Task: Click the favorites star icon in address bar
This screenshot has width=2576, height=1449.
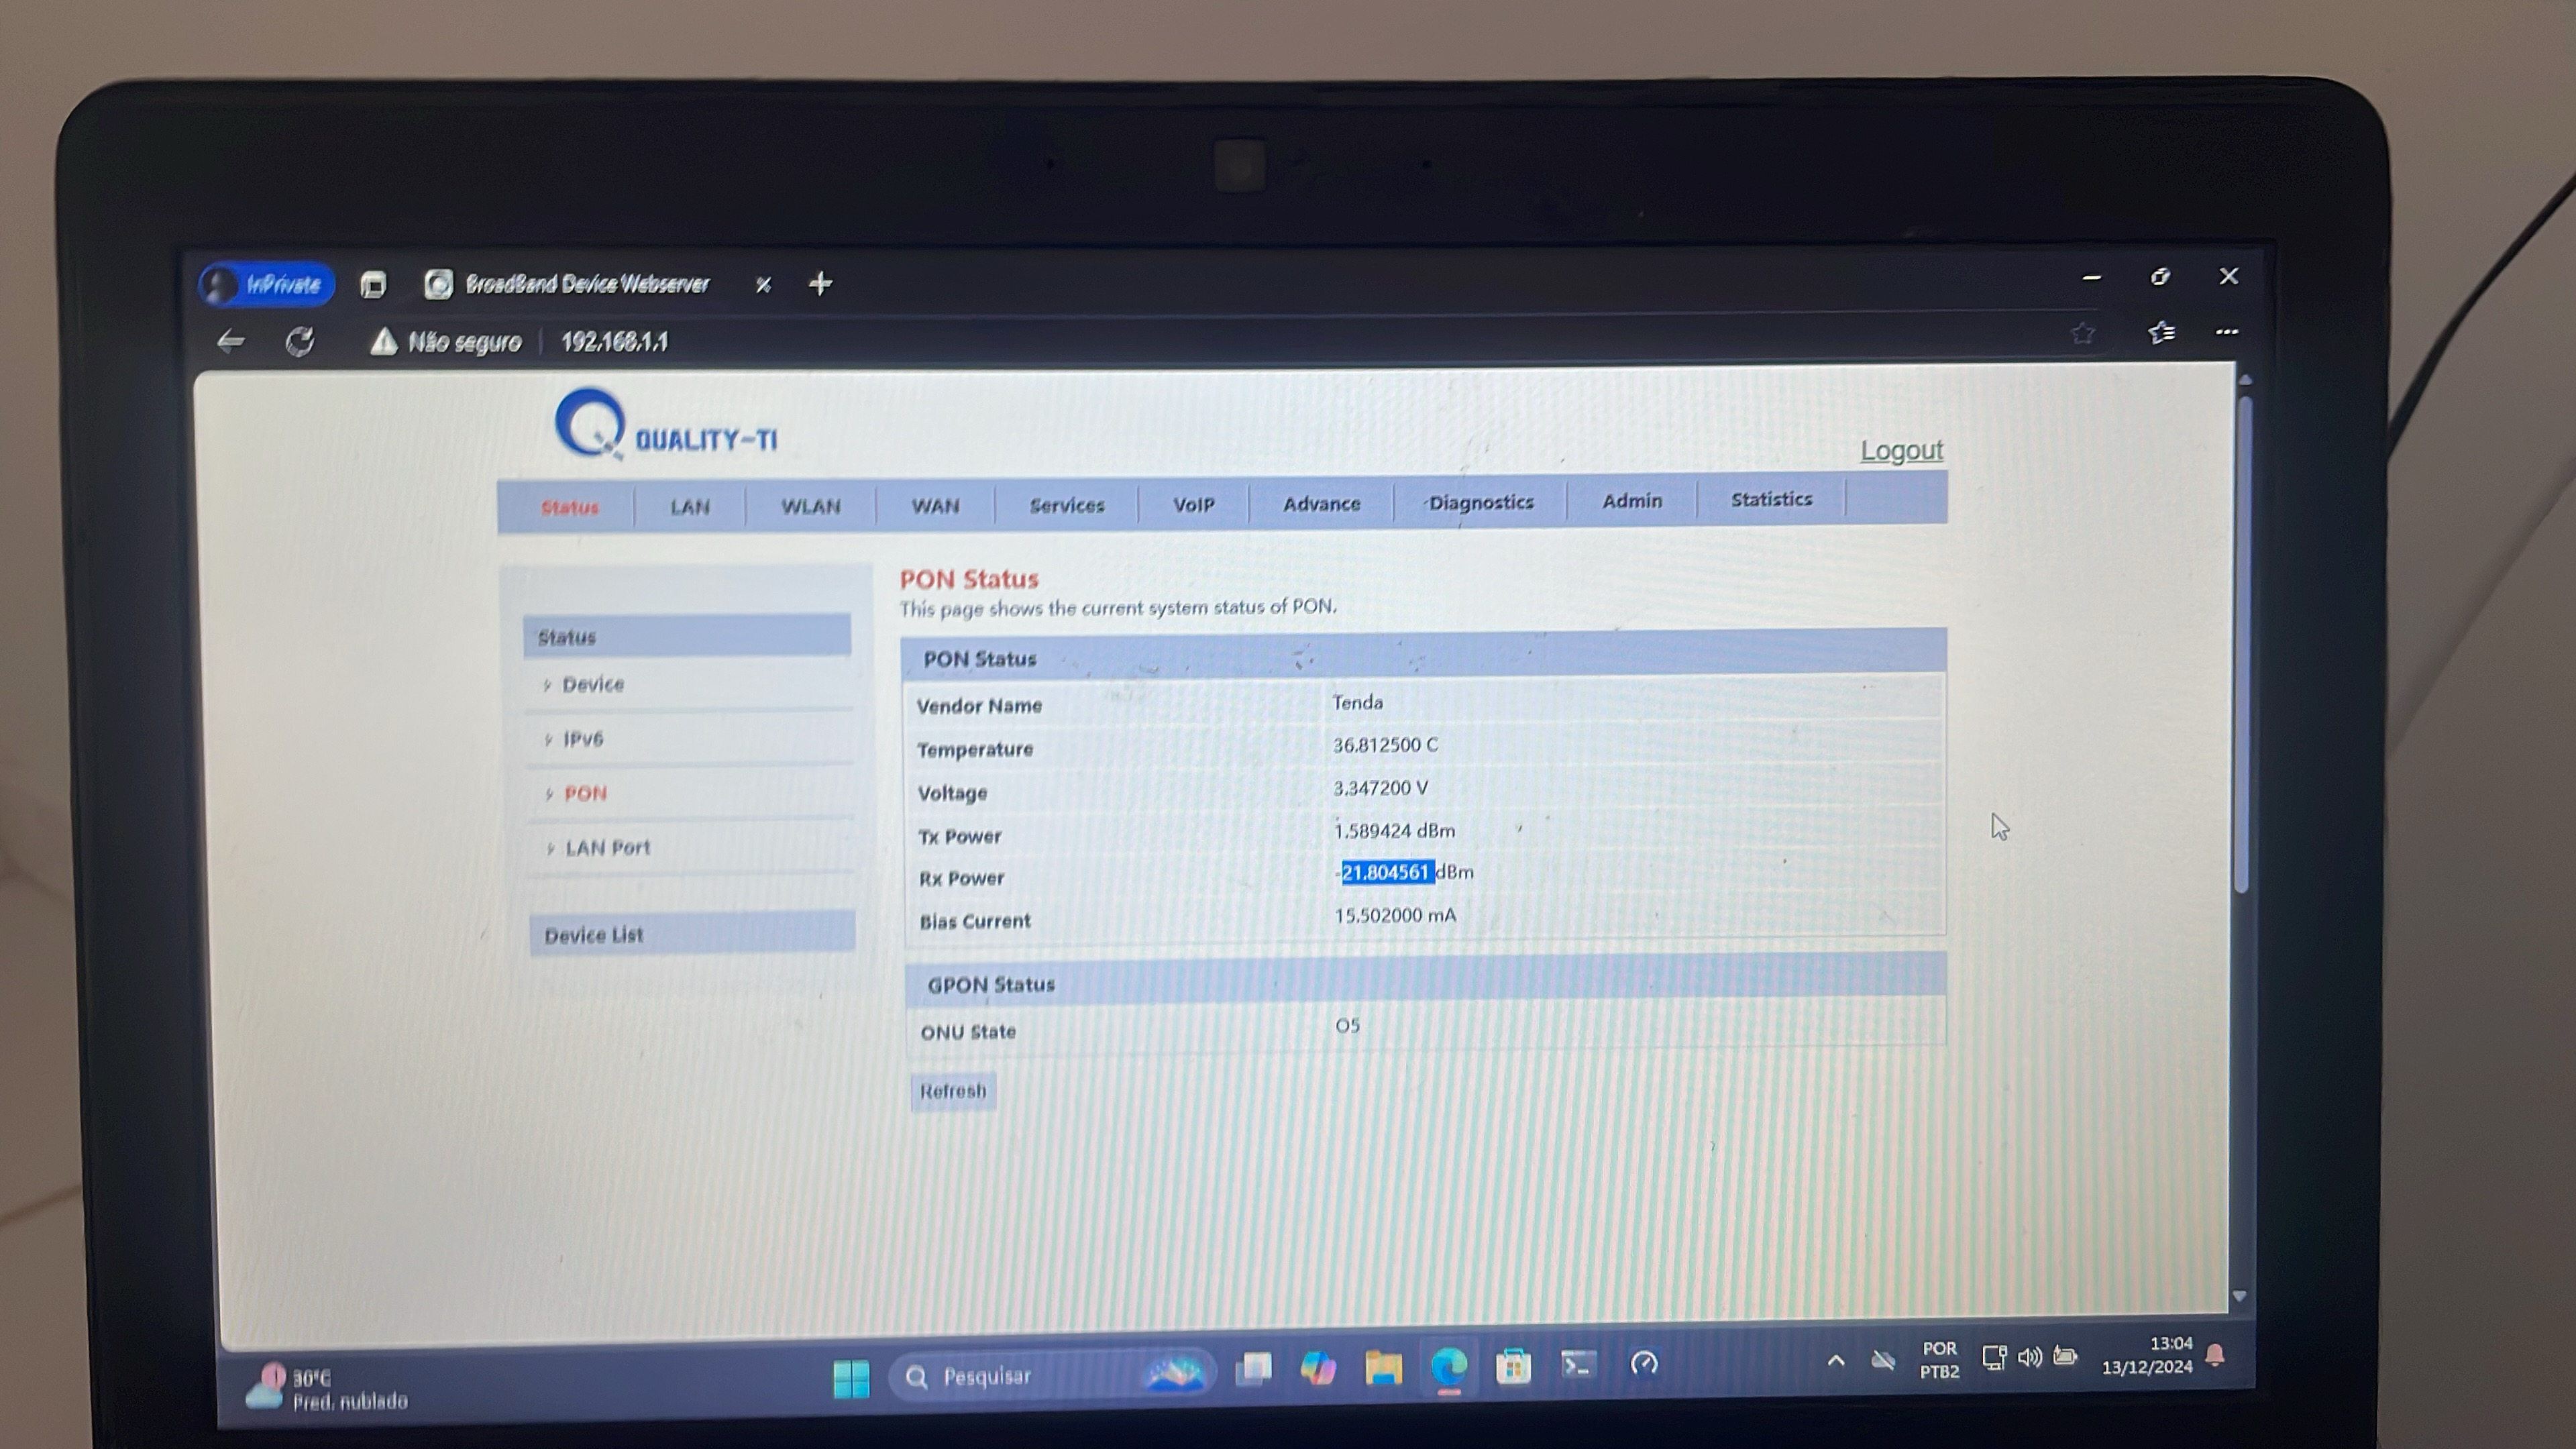Action: [2082, 333]
